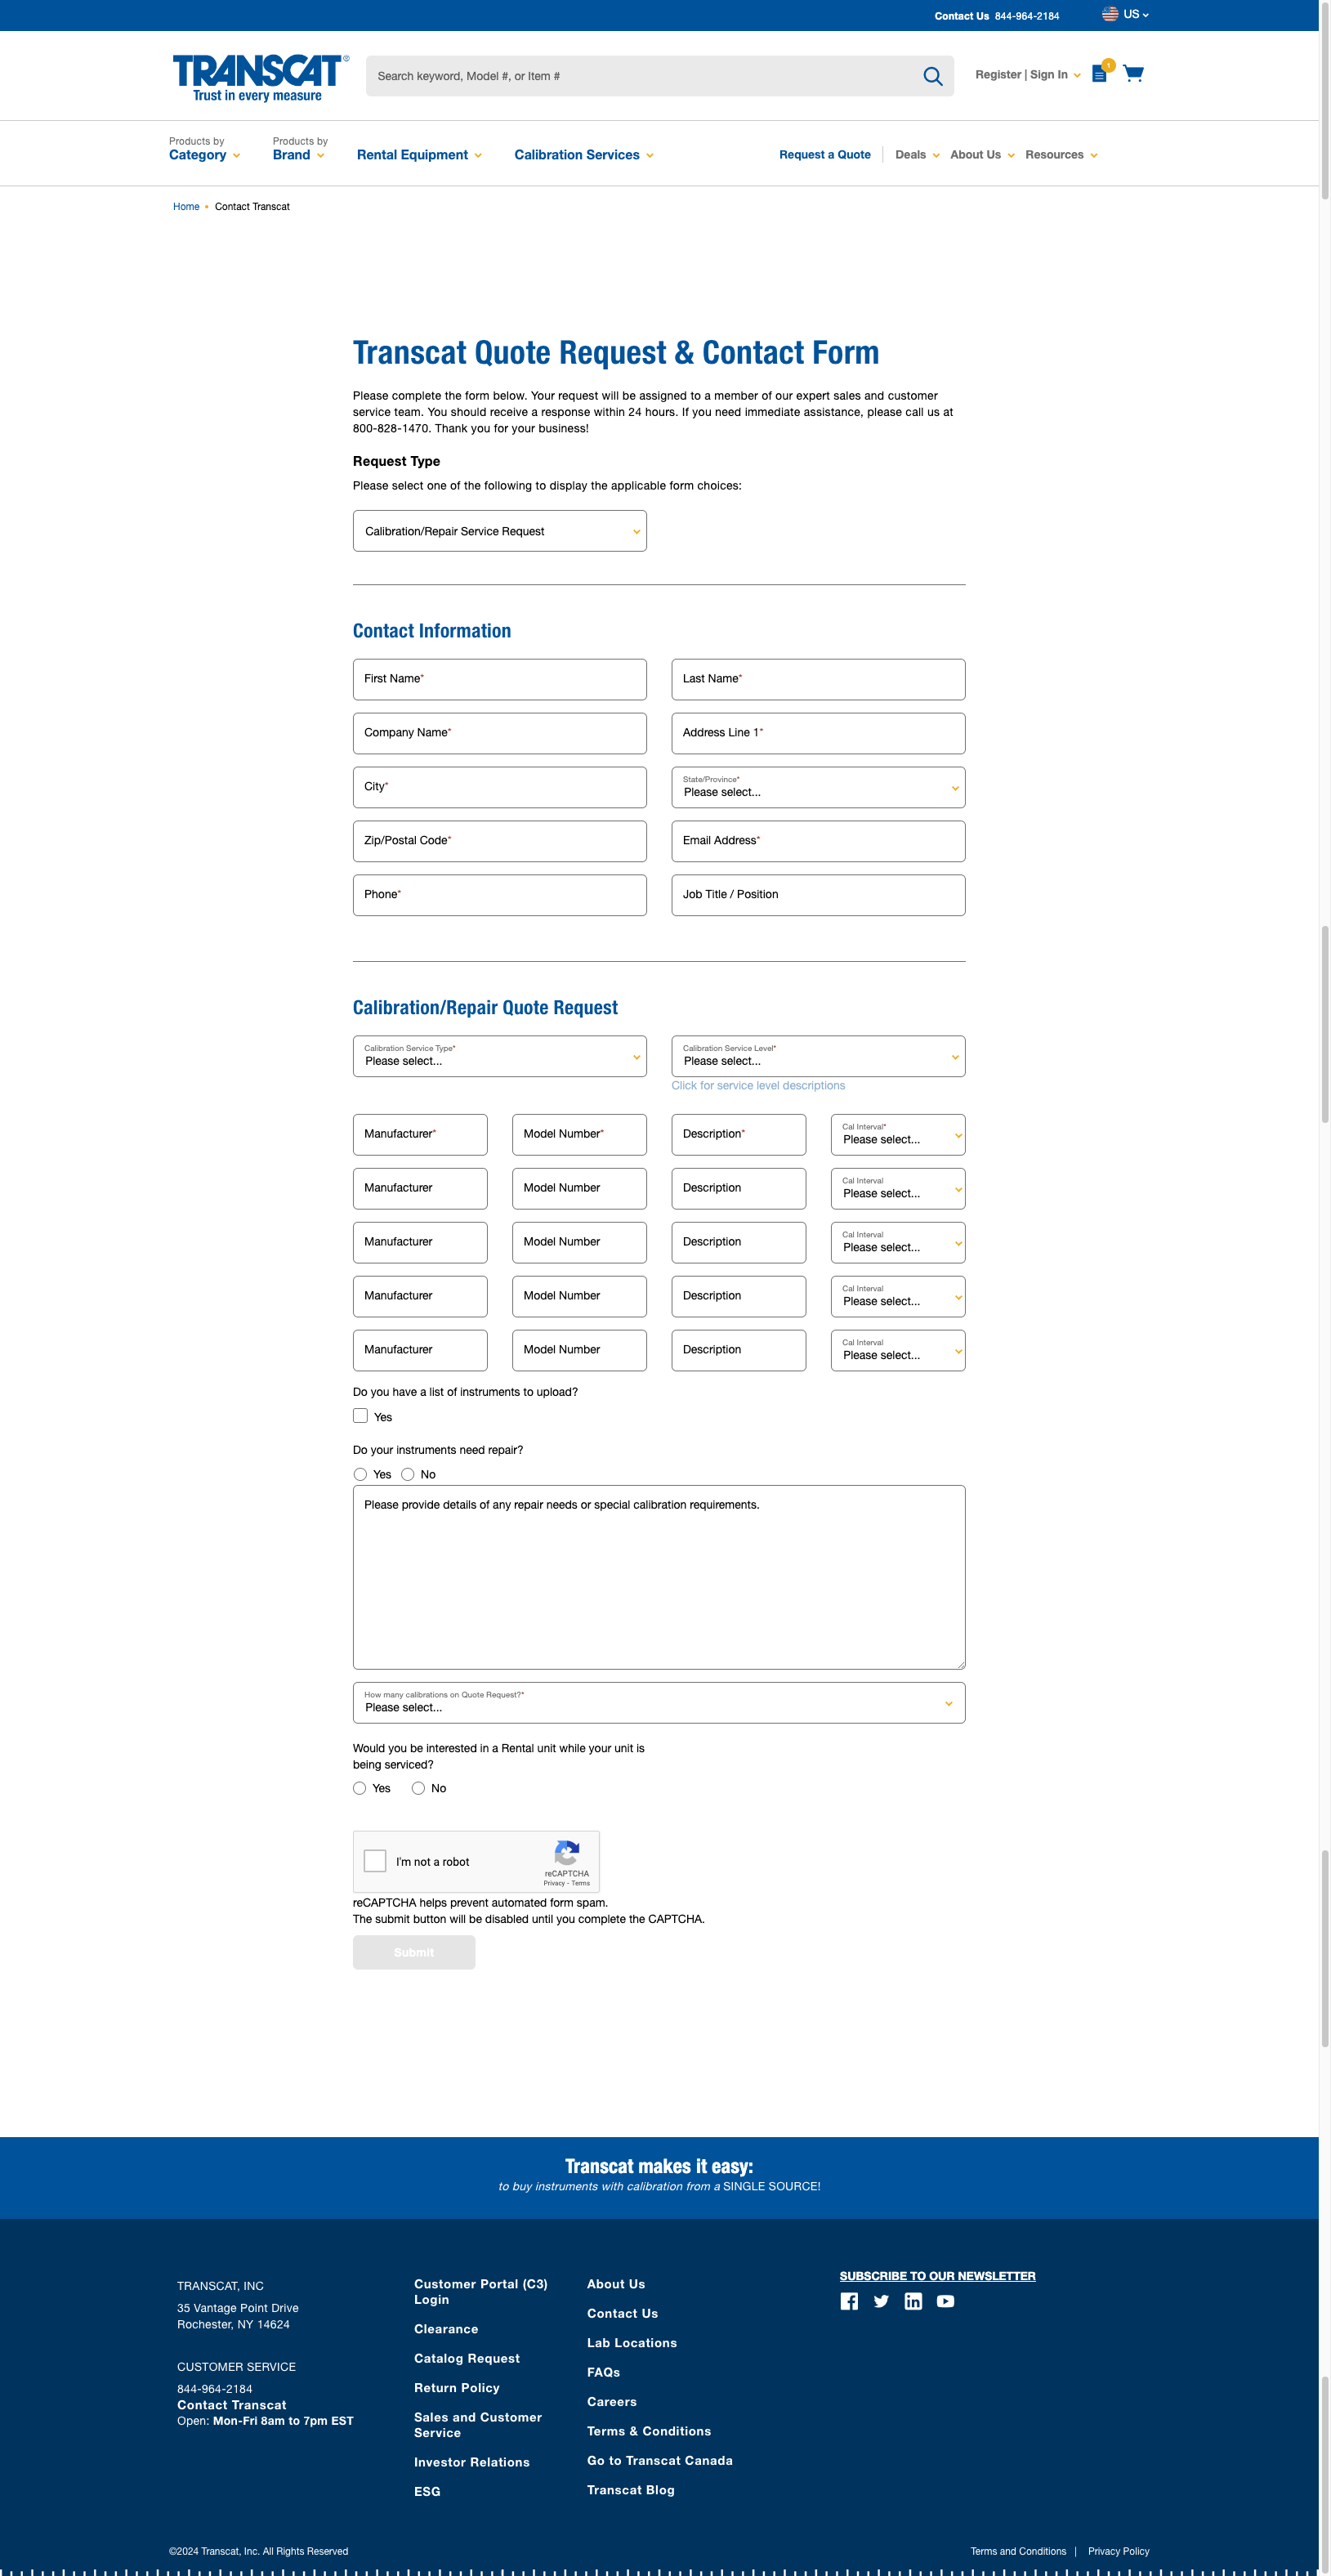Expand the Calibration Service Level dropdown

point(817,1057)
